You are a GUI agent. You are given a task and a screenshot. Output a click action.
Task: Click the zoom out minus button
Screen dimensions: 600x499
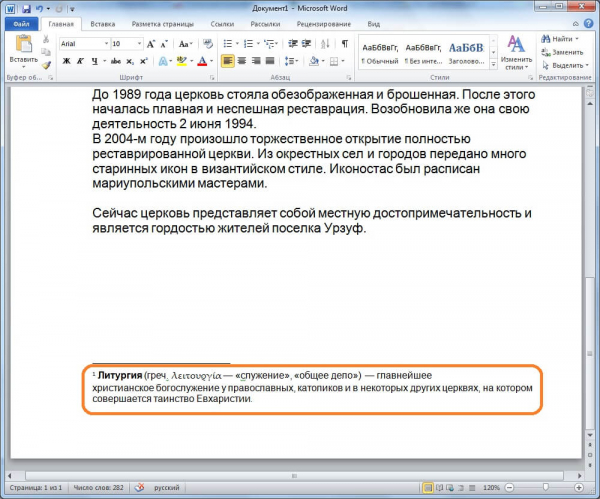pos(510,488)
